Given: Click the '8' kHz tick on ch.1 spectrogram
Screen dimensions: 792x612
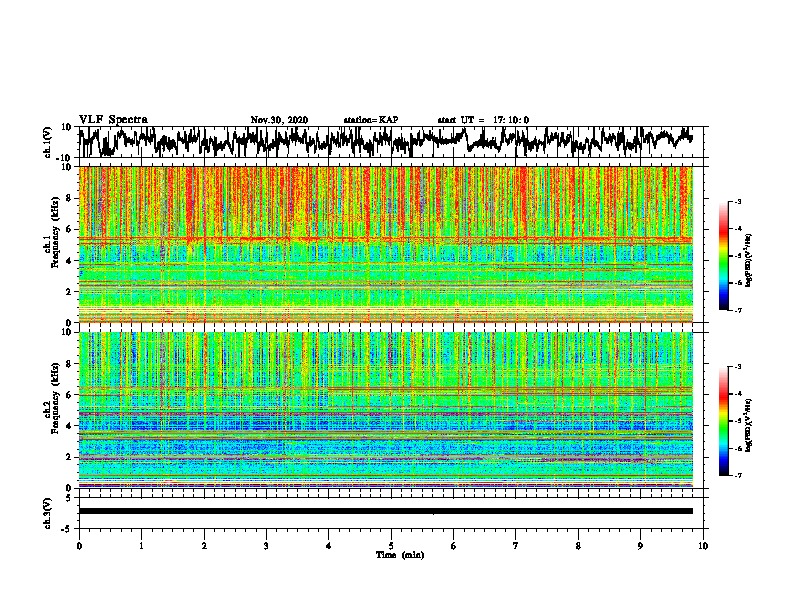Looking at the screenshot, I should tap(69, 198).
